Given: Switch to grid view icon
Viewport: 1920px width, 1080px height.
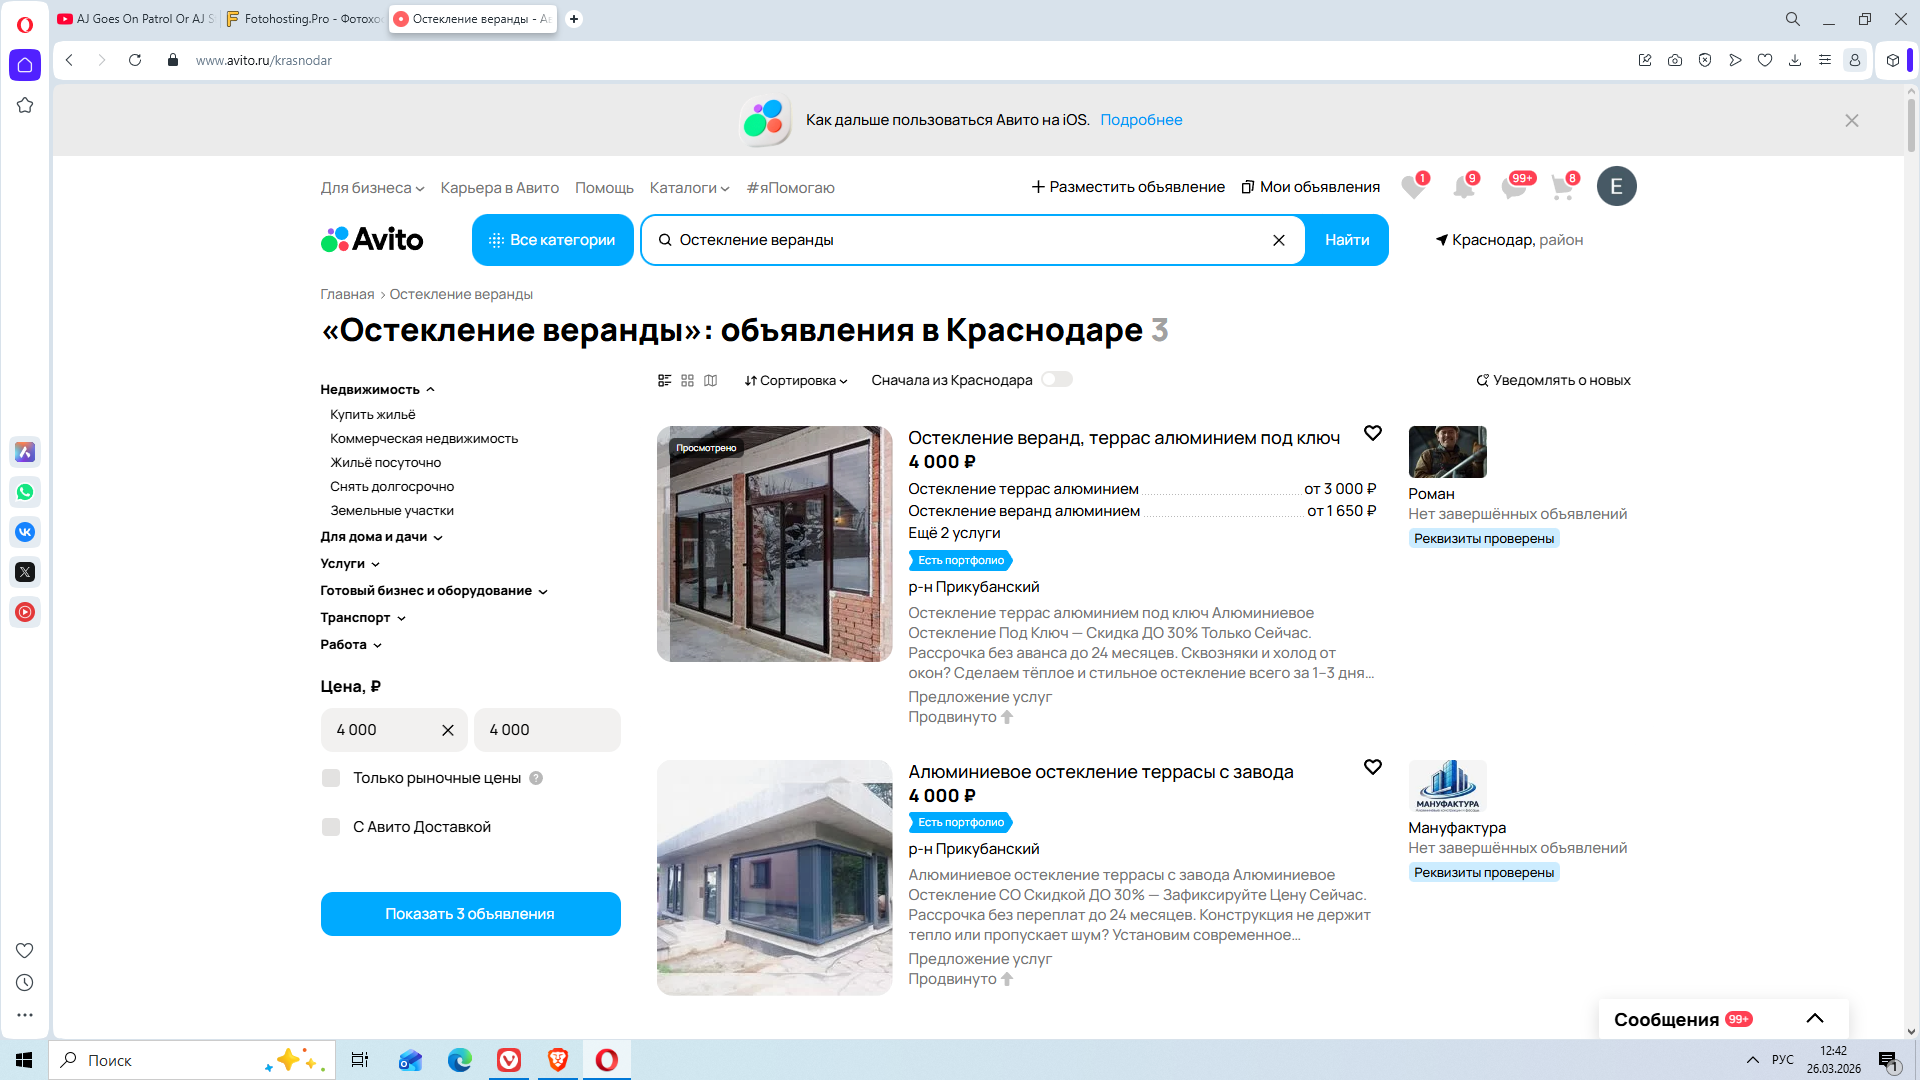Looking at the screenshot, I should pyautogui.click(x=687, y=380).
